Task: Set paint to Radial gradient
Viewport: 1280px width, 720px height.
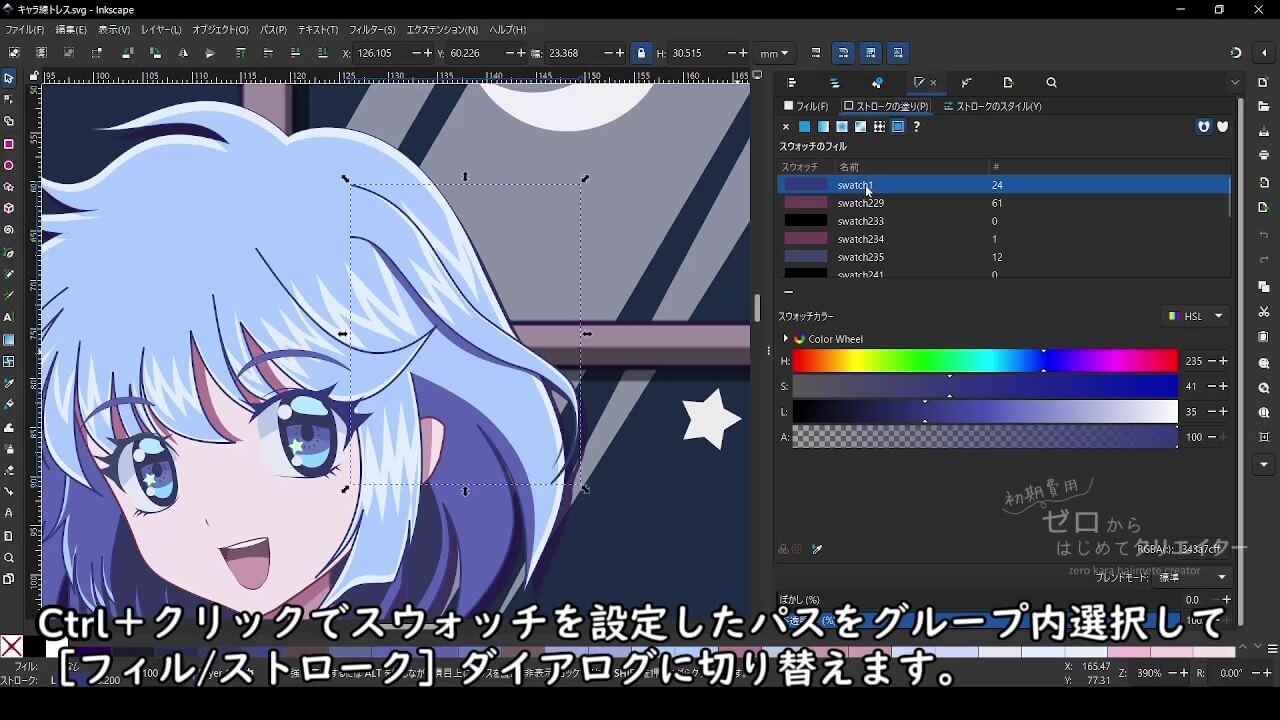Action: pyautogui.click(x=842, y=127)
